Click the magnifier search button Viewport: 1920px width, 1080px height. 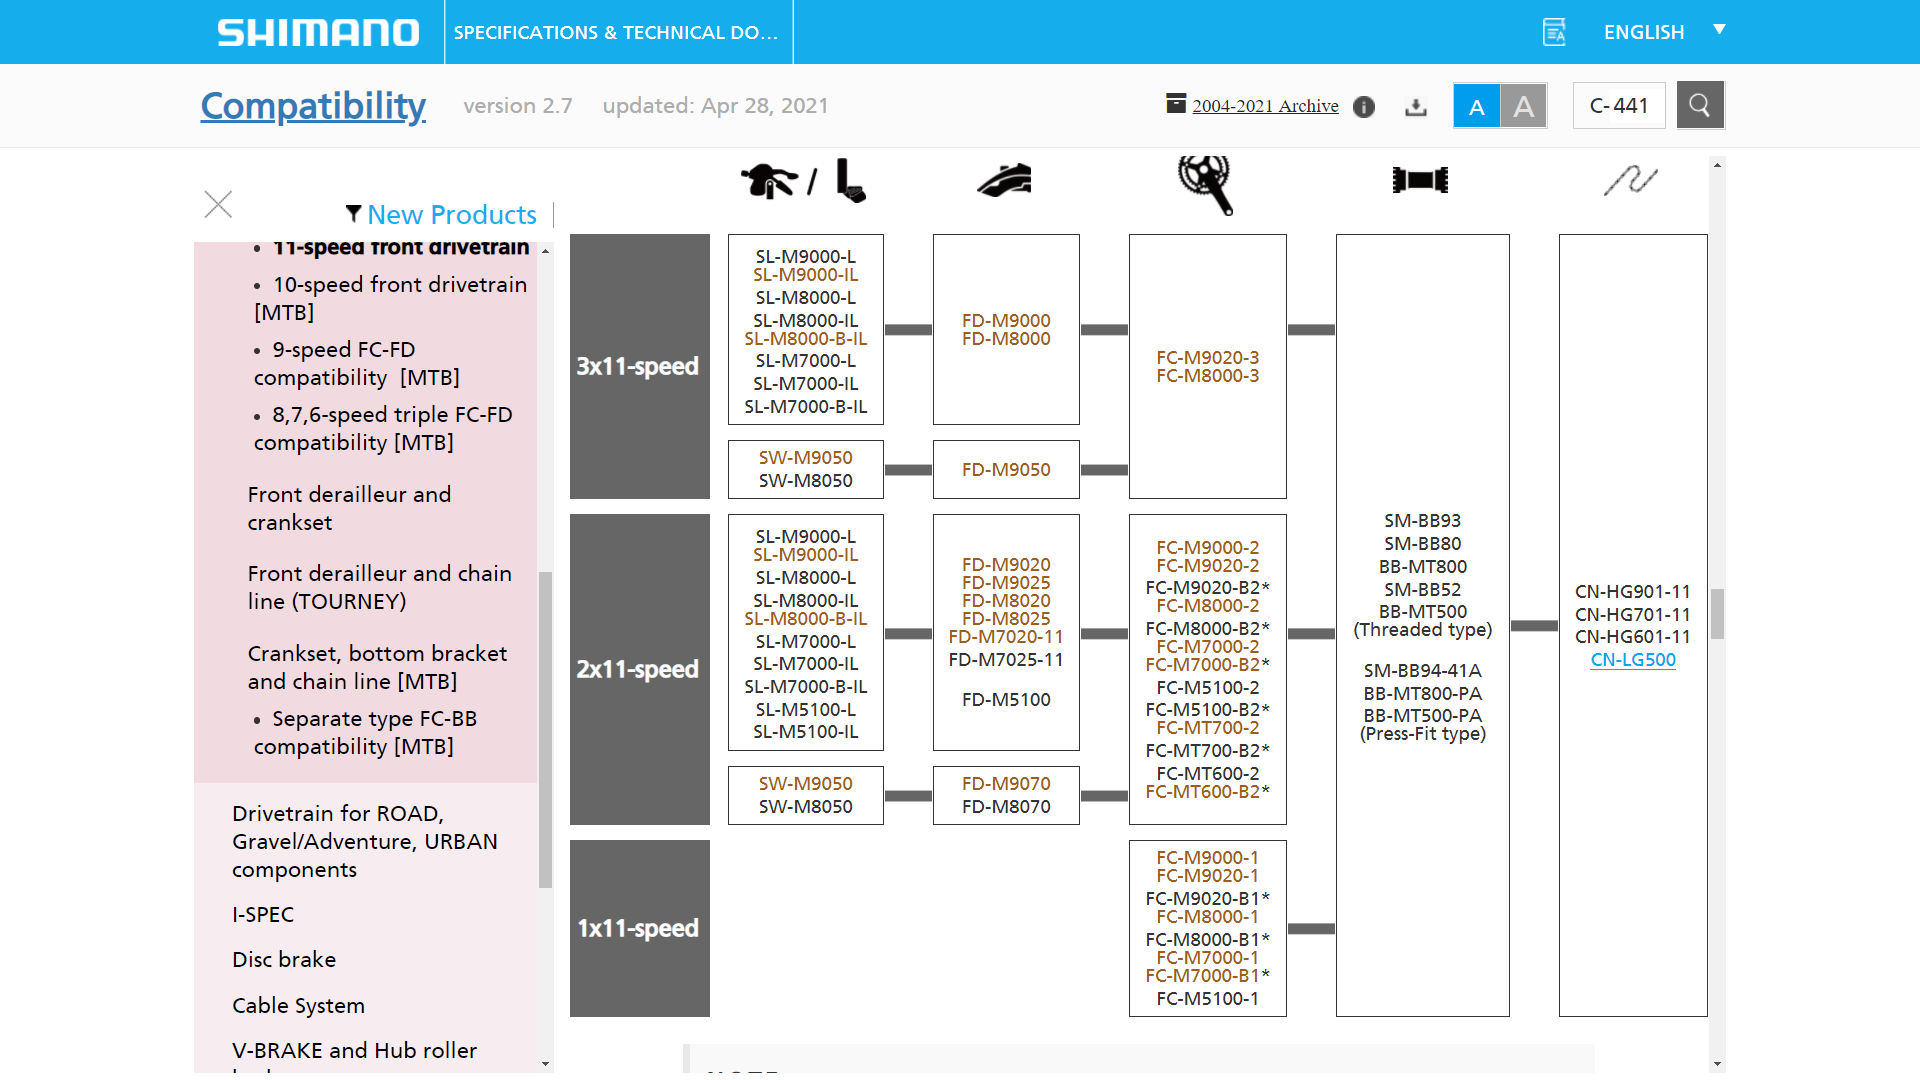click(1700, 105)
